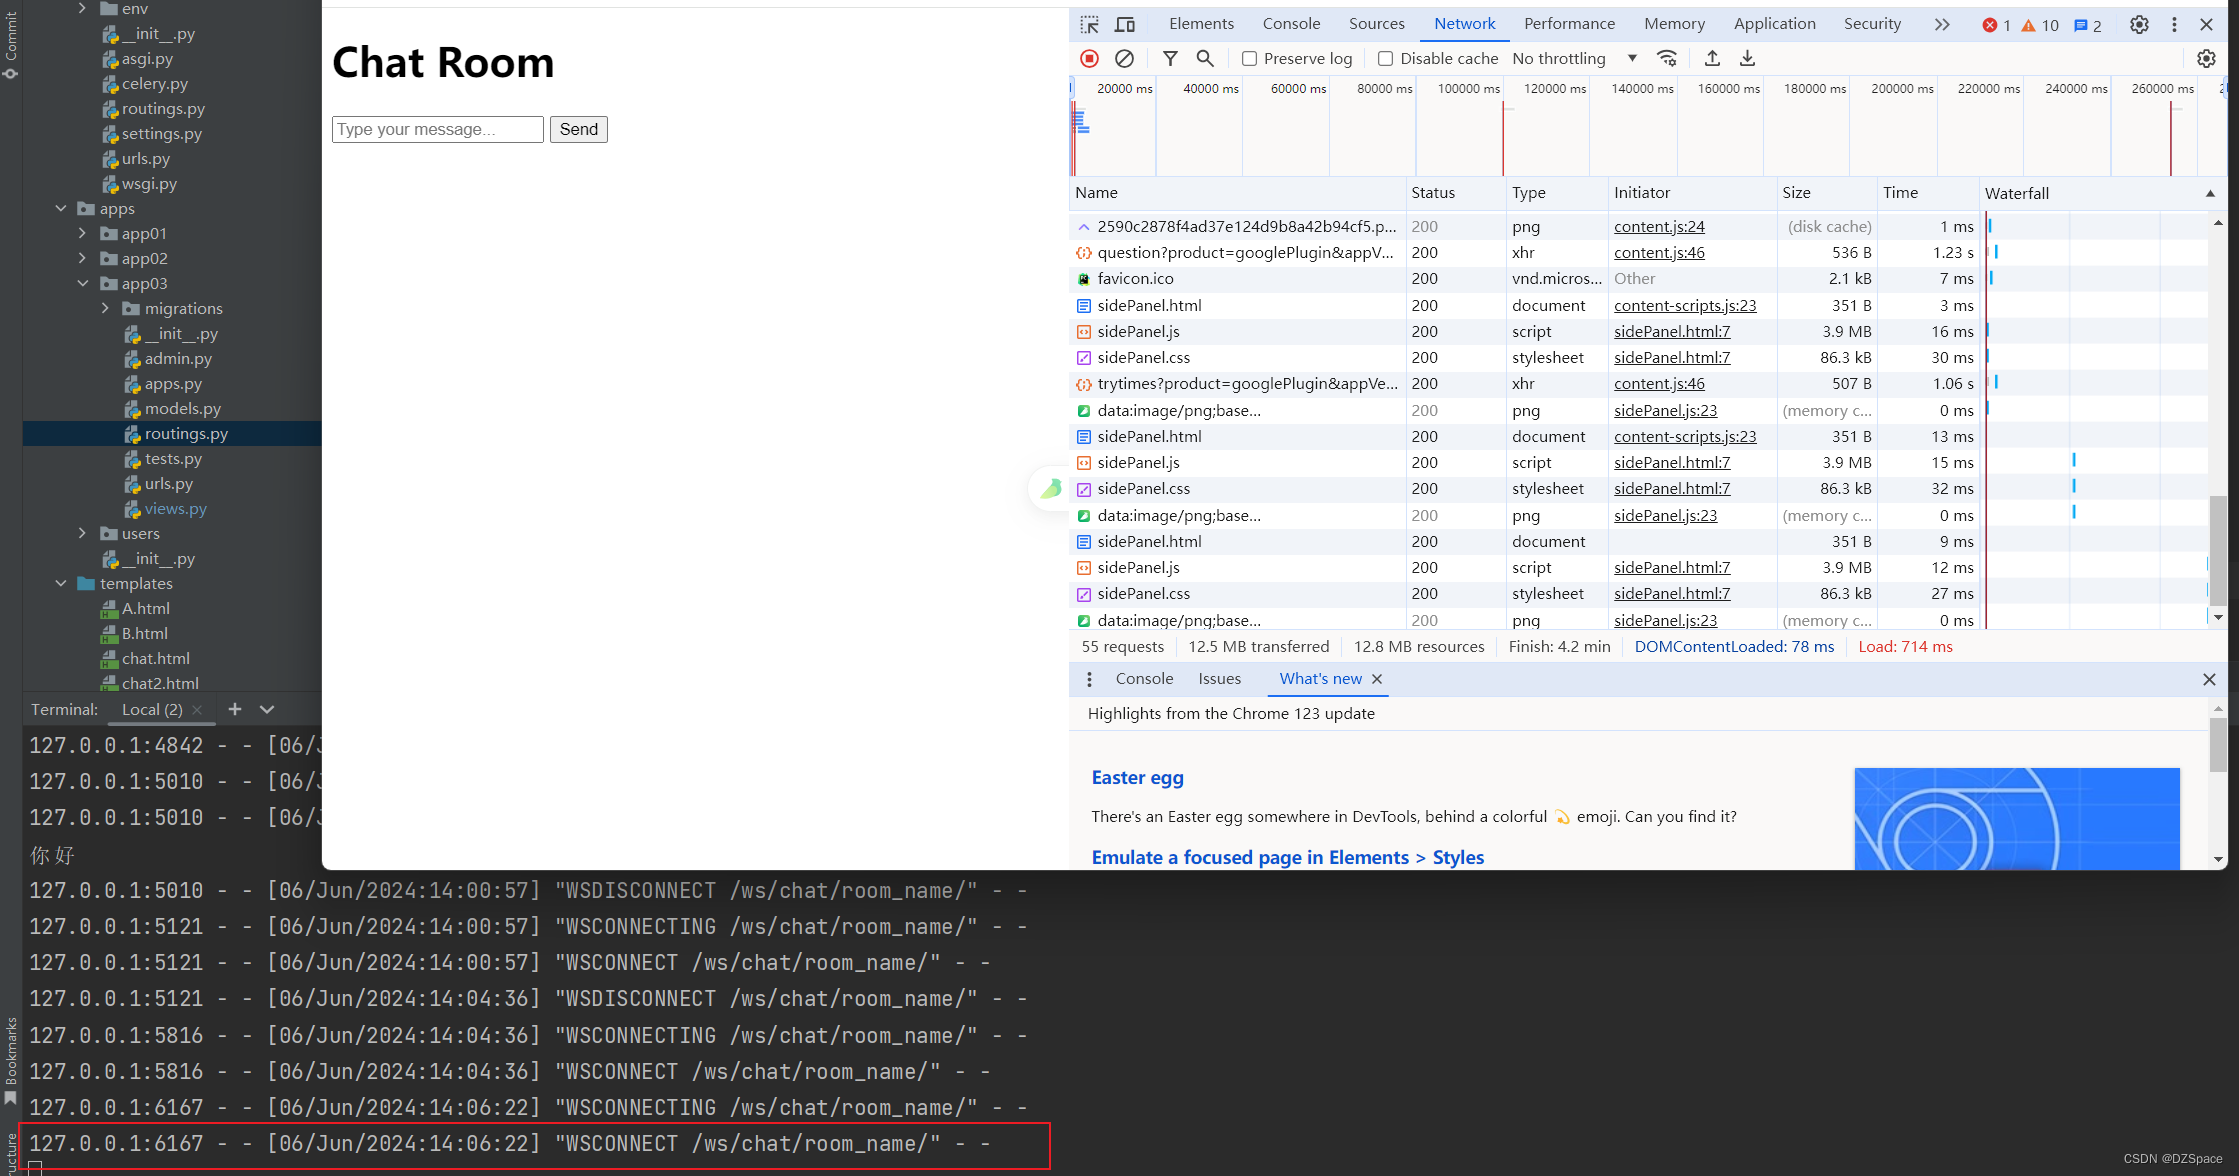Click the chat message input field
The image size is (2239, 1176).
tap(437, 129)
